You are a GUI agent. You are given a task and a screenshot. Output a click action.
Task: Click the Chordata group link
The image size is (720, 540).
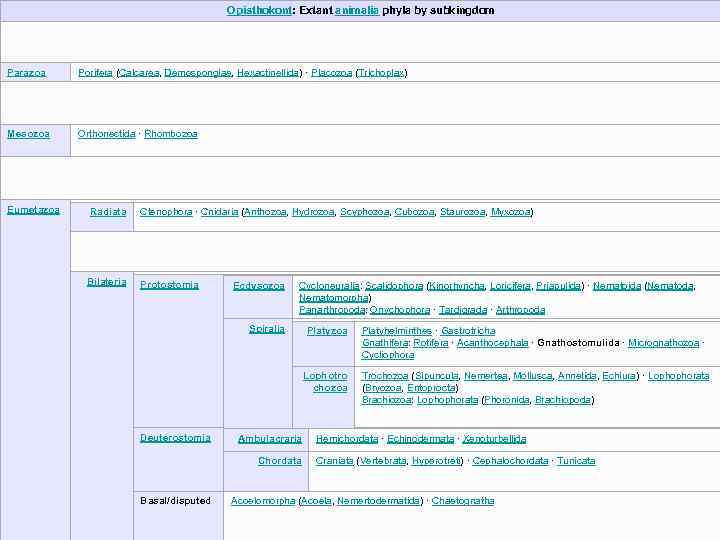click(x=280, y=460)
